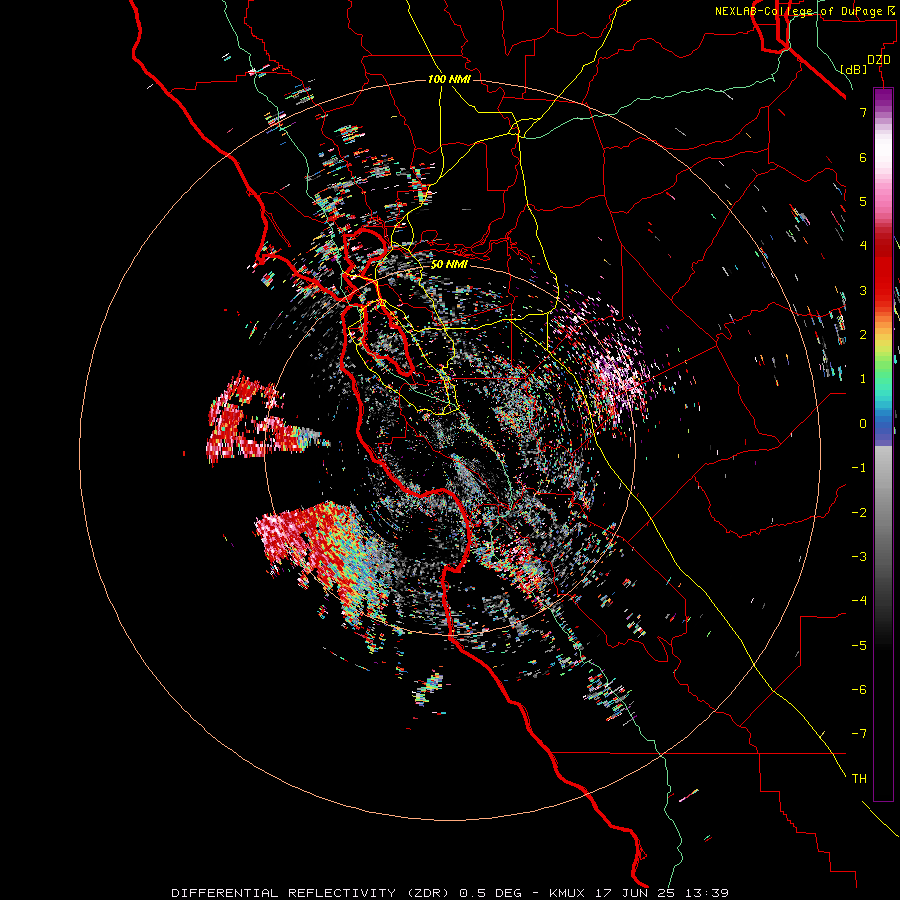Screen dimensions: 900x900
Task: Click the 6 tick label on the scale
Action: click(x=863, y=157)
